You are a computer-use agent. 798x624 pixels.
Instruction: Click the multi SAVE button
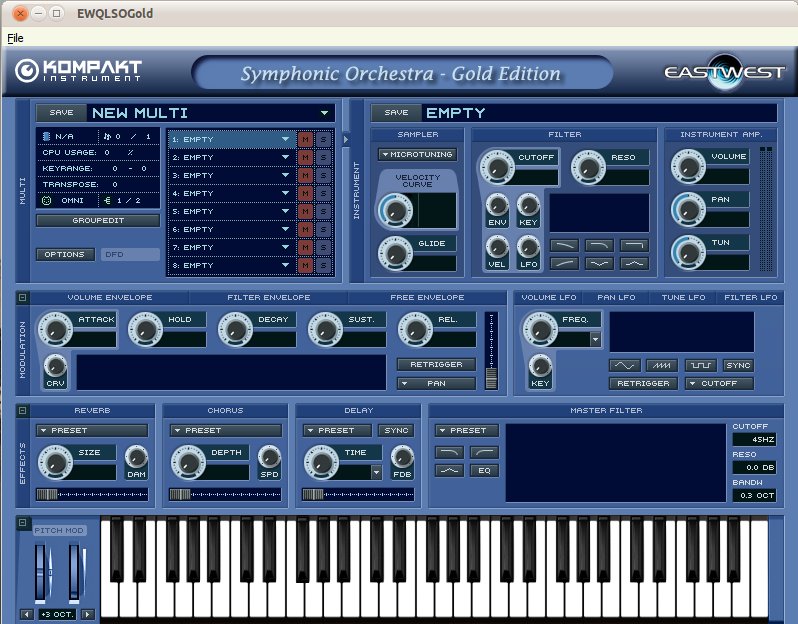click(61, 112)
